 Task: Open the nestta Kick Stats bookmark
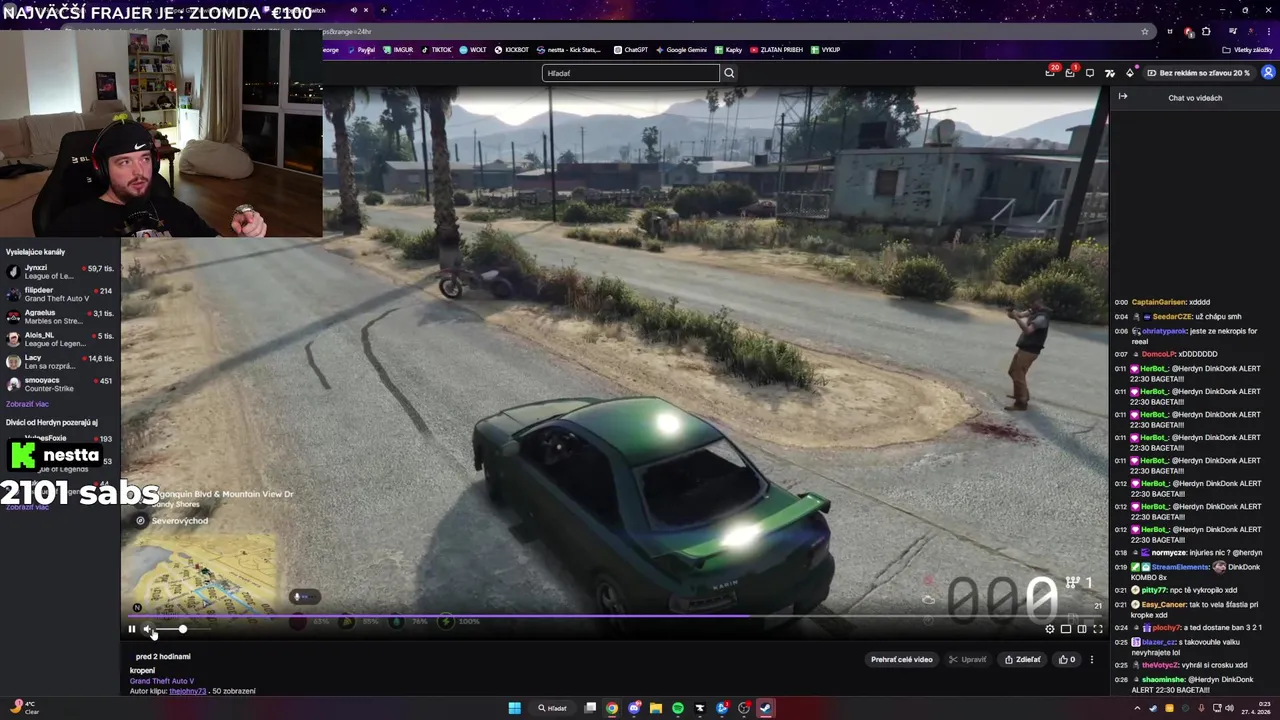(569, 49)
